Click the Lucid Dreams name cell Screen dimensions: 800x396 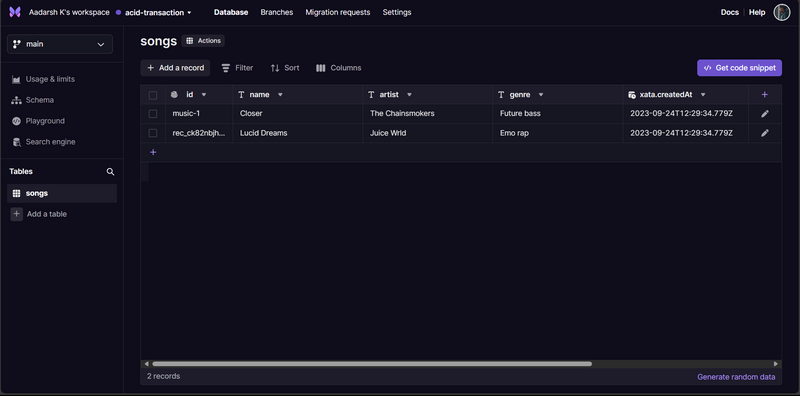pos(298,133)
